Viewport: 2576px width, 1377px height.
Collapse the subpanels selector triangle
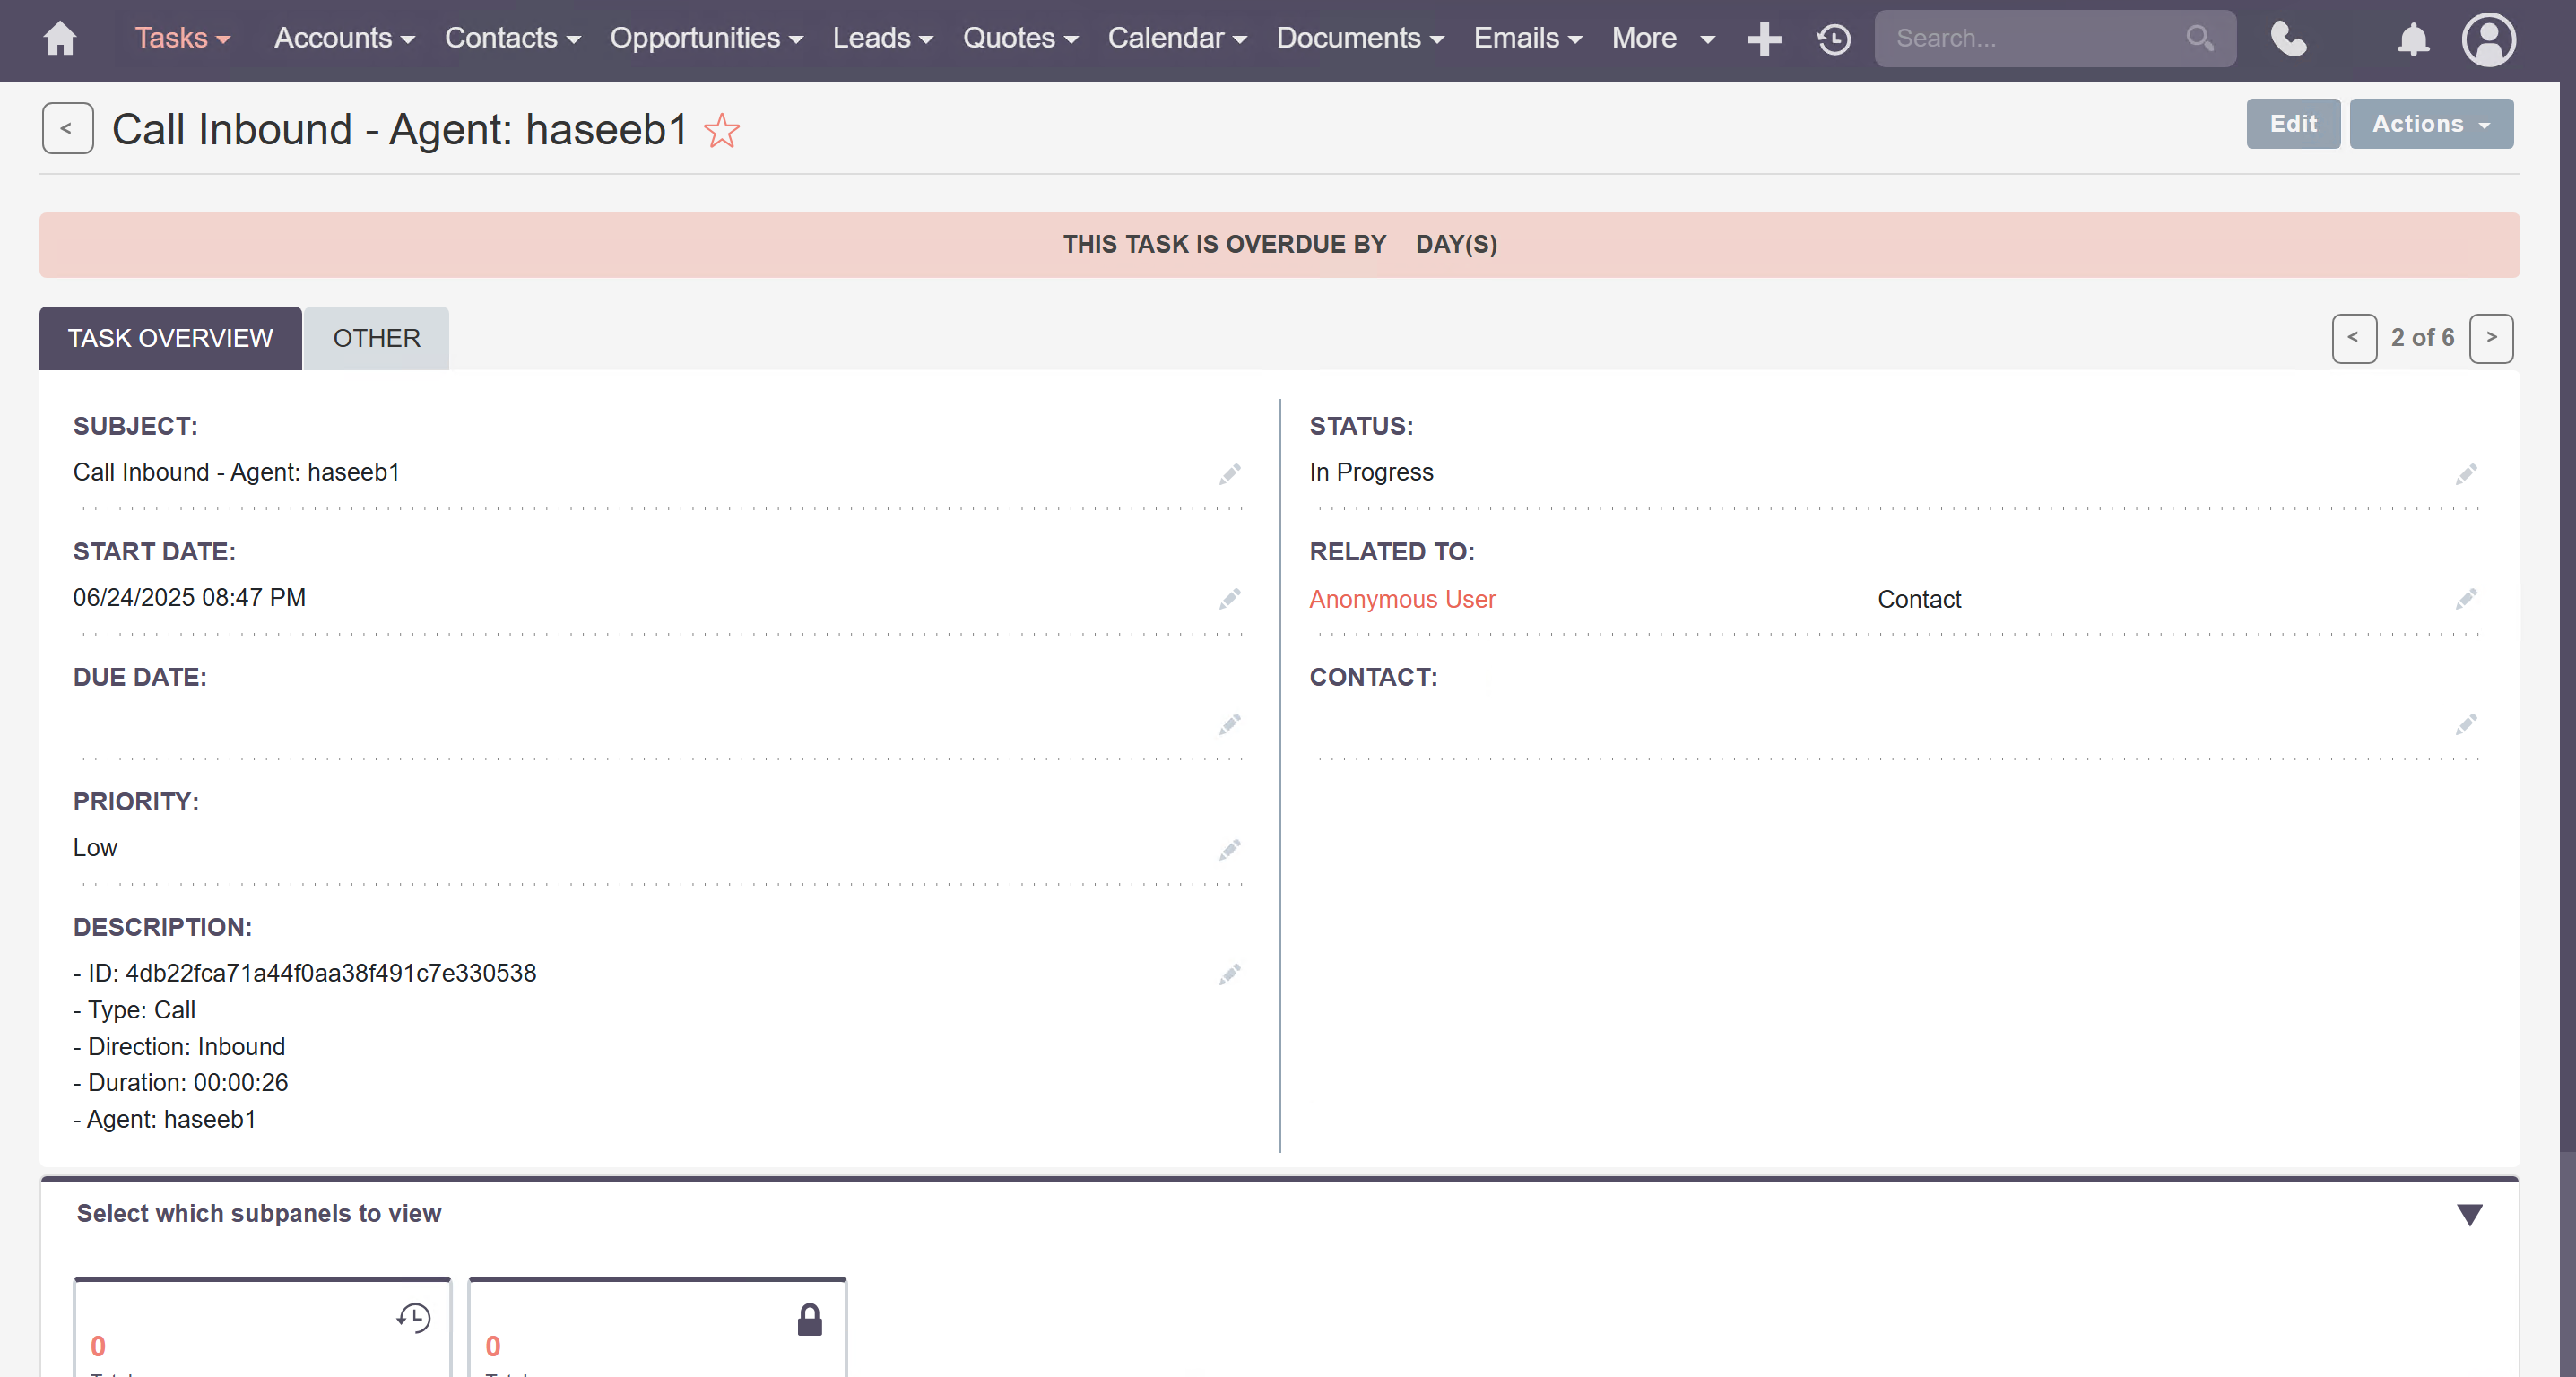[x=2469, y=1214]
